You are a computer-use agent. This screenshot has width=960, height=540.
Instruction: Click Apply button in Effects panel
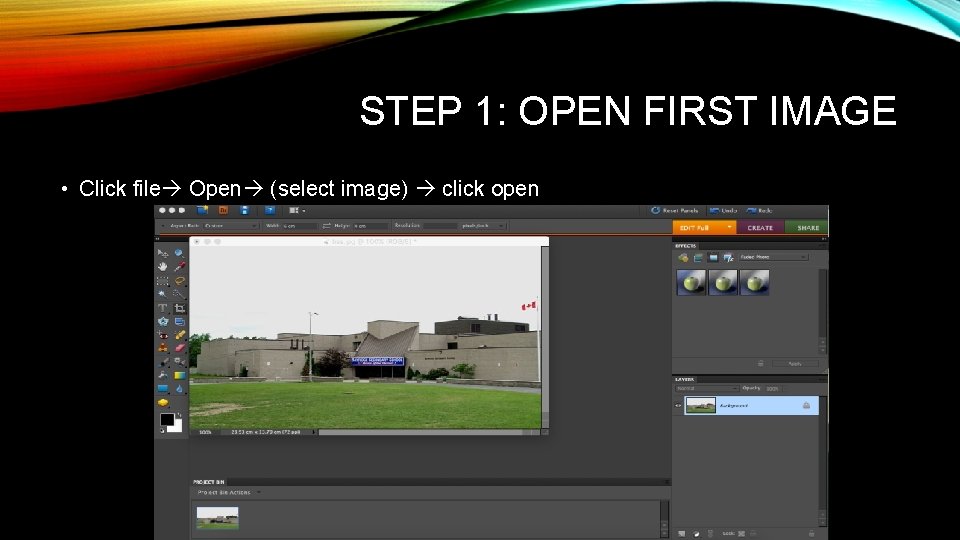794,364
